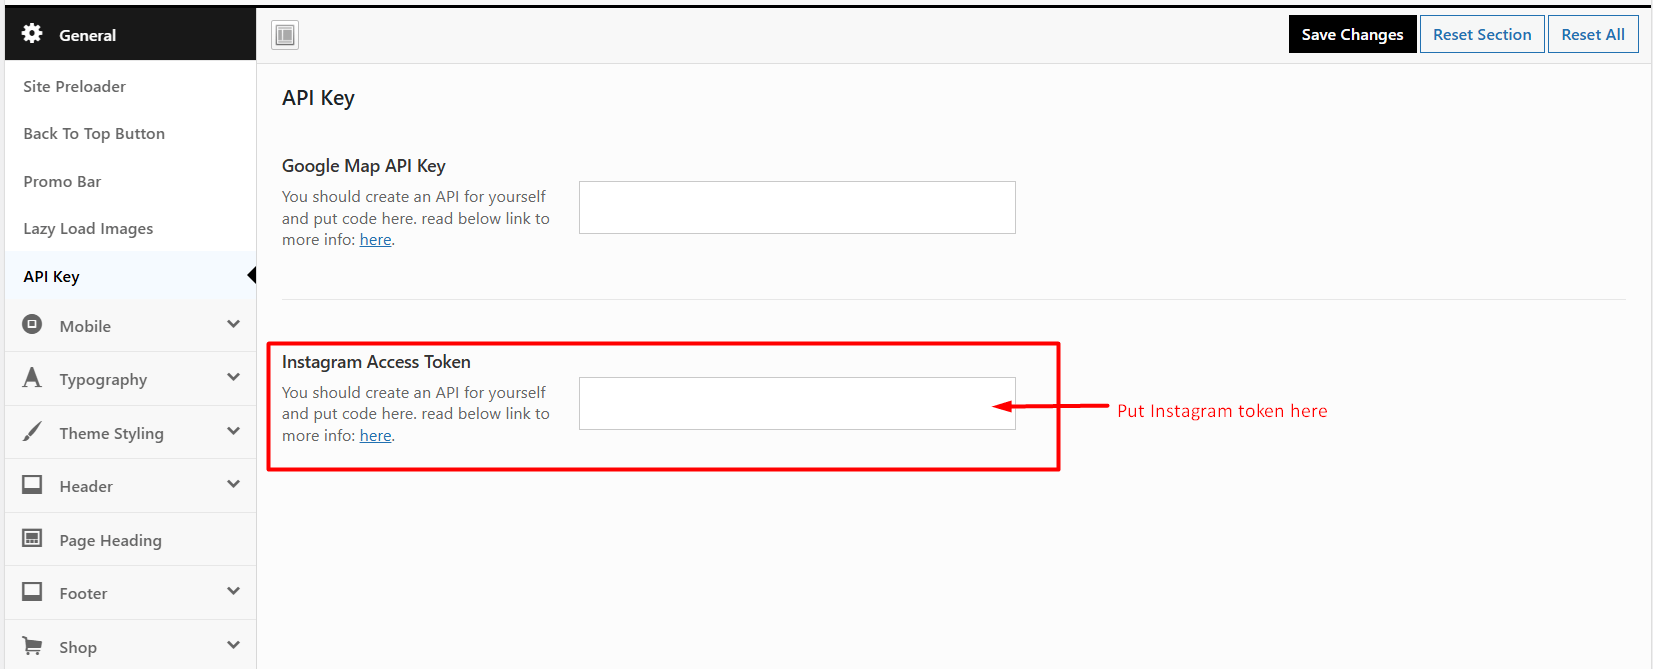Expand the Typography section chevron
This screenshot has height=669, width=1653.
coord(233,377)
